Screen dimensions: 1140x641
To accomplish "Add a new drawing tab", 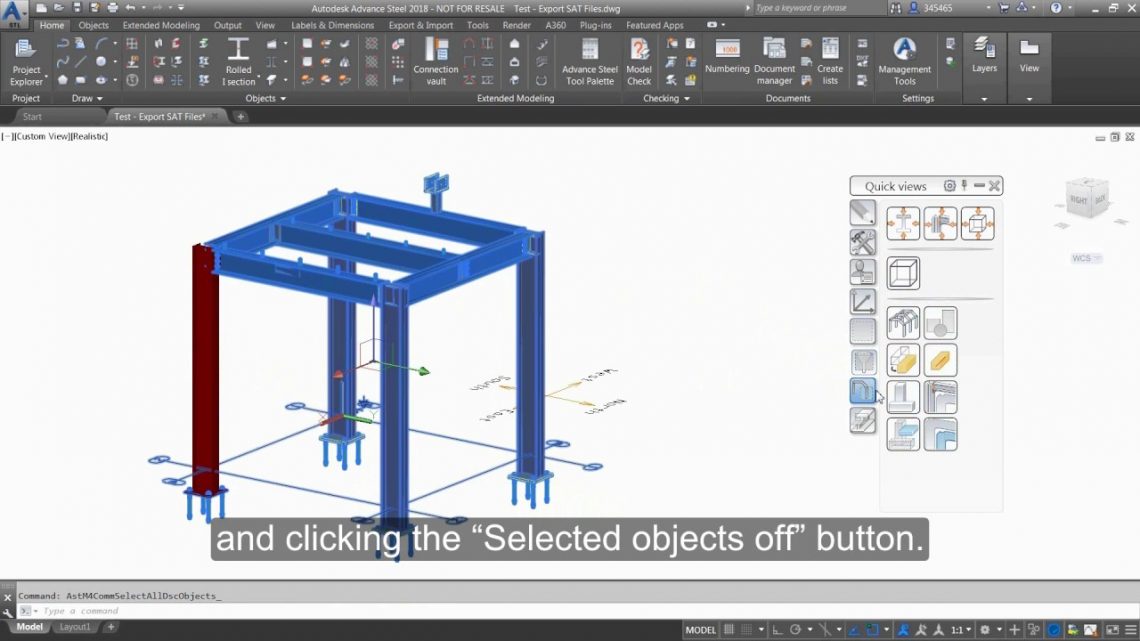I will 240,116.
